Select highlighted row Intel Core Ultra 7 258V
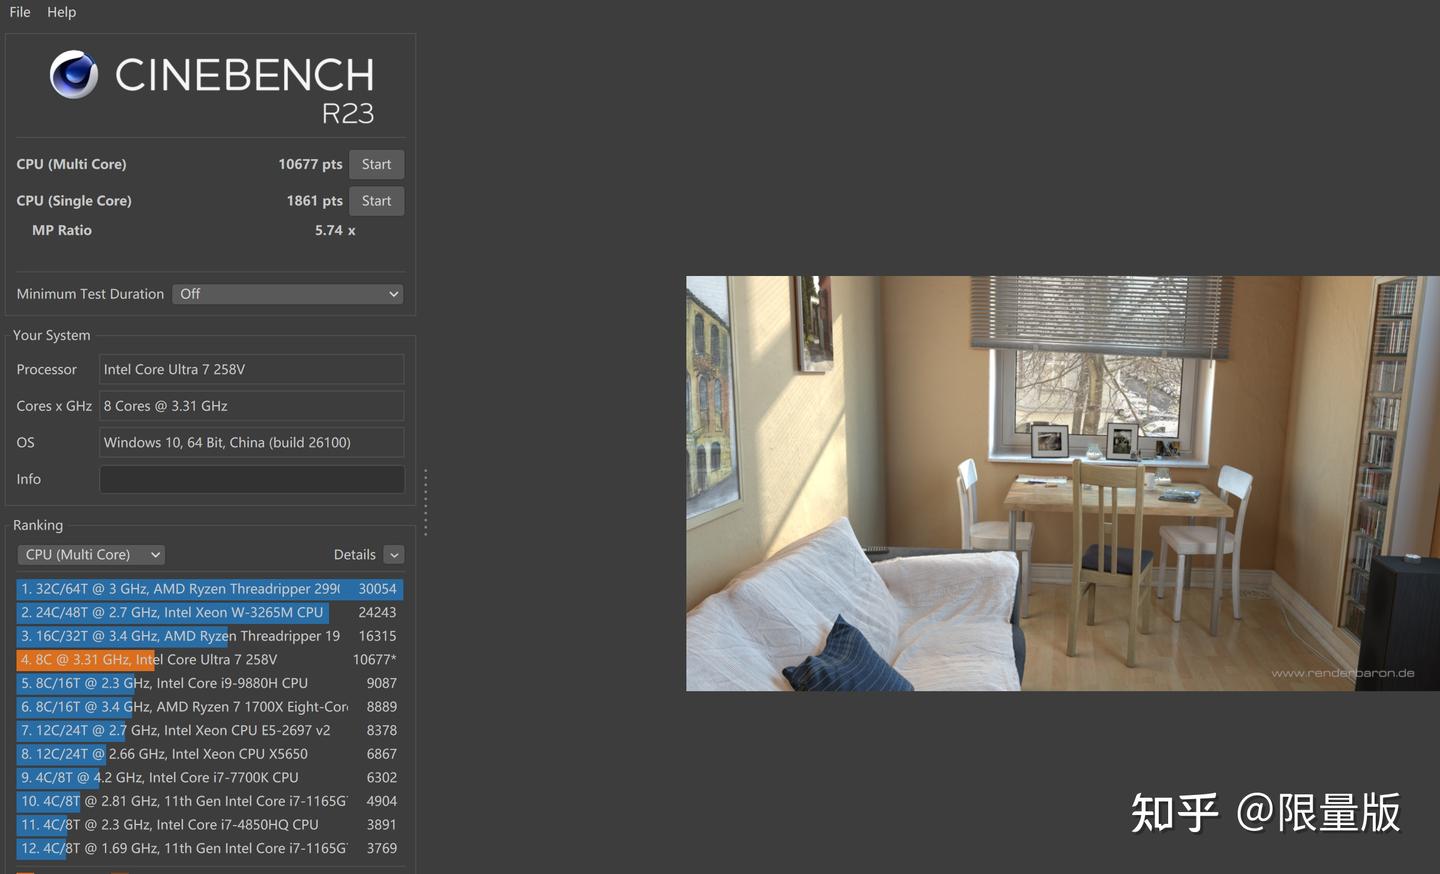This screenshot has height=874, width=1440. [210, 660]
